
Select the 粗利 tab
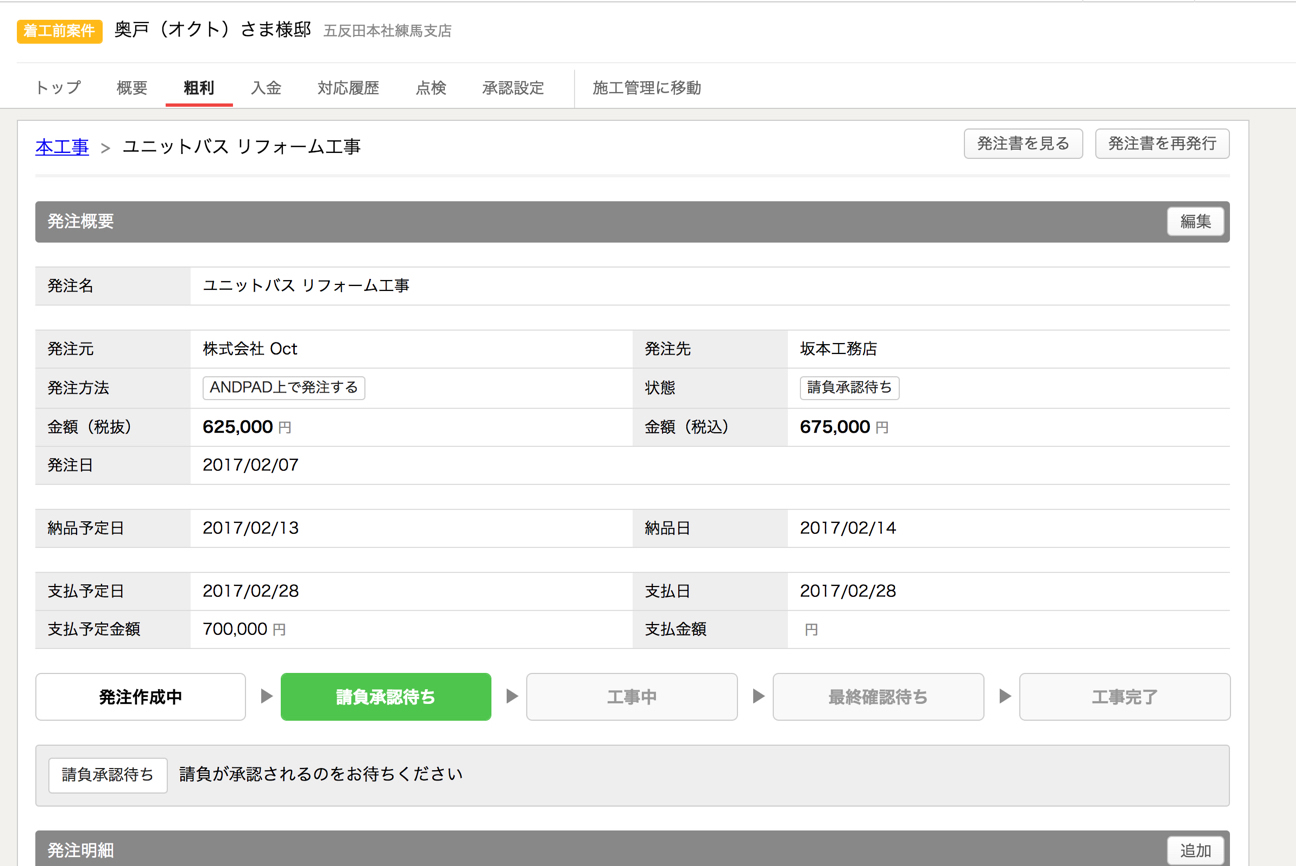point(199,88)
